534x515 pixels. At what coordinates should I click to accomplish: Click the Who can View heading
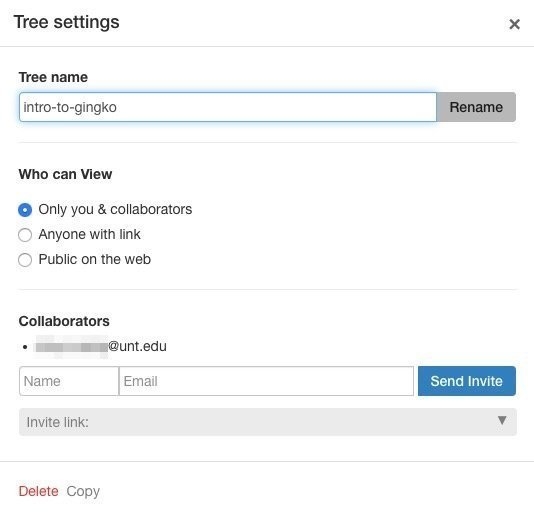65,174
